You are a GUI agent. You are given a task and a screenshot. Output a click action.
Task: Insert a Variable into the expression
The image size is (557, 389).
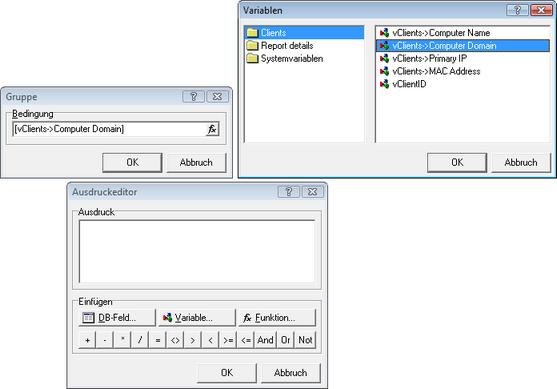tap(197, 317)
